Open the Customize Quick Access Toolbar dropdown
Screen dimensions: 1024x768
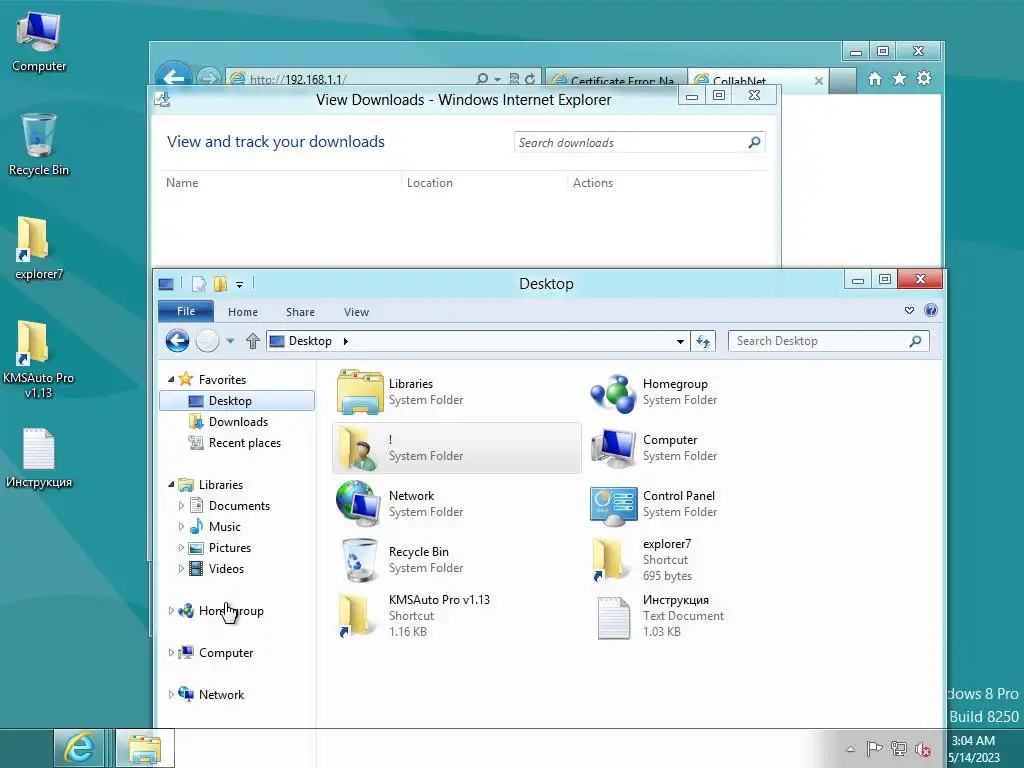click(240, 285)
